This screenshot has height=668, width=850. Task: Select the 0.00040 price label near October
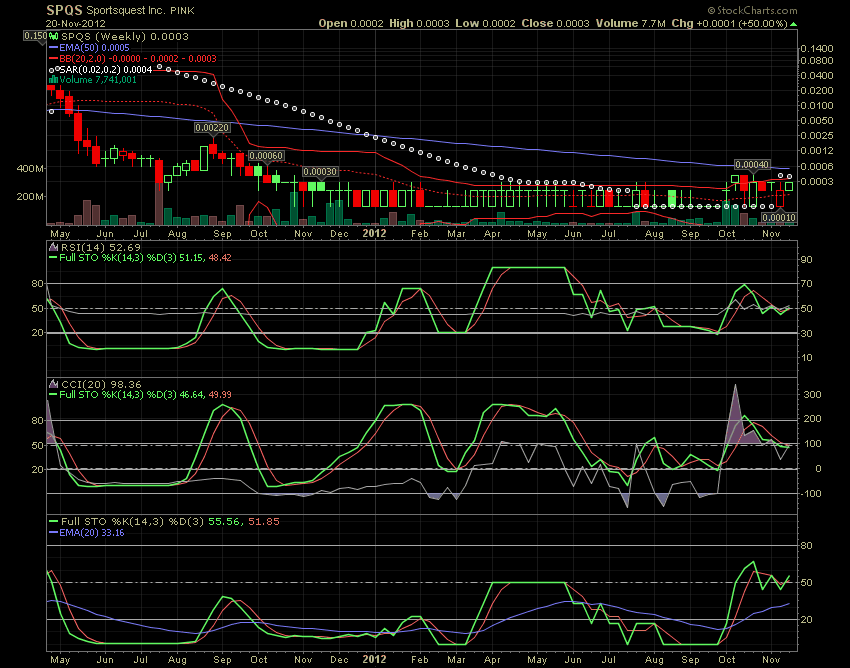tap(751, 164)
